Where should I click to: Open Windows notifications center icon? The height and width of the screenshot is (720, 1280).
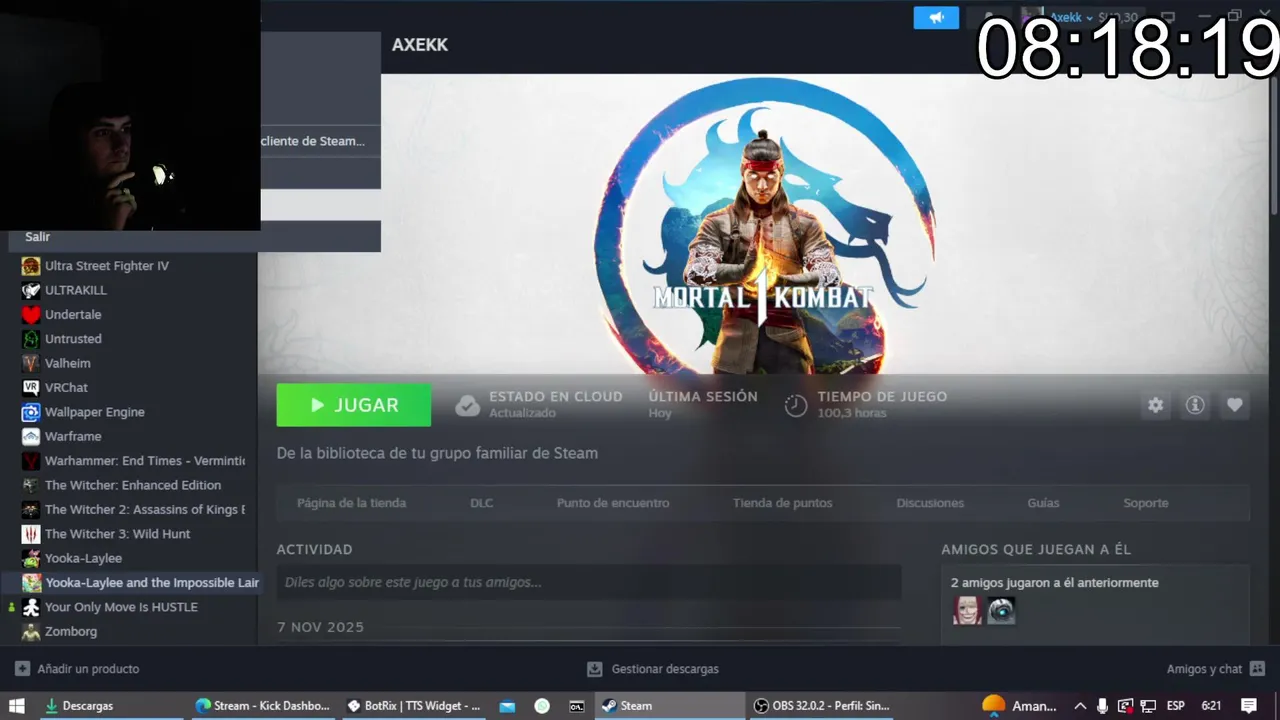coord(1249,705)
